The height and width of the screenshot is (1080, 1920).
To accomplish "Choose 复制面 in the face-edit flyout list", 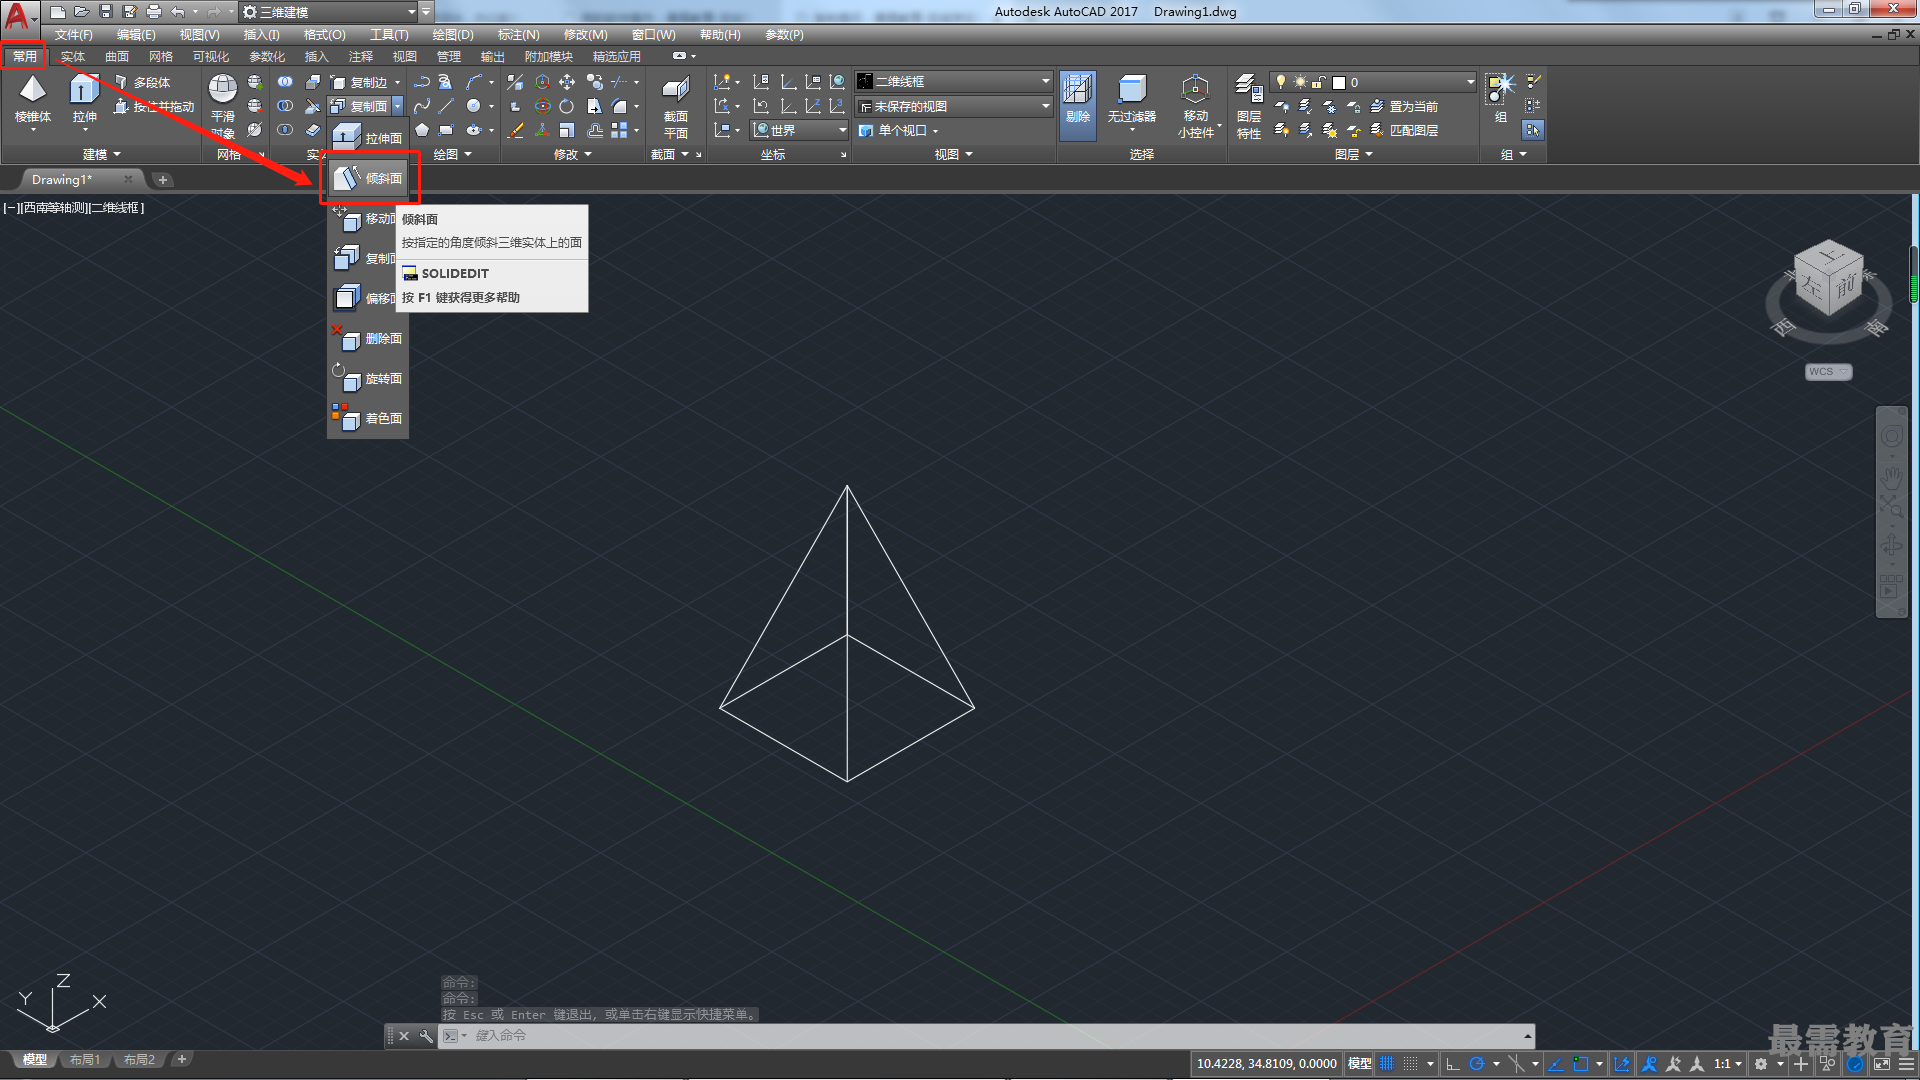I will point(363,259).
